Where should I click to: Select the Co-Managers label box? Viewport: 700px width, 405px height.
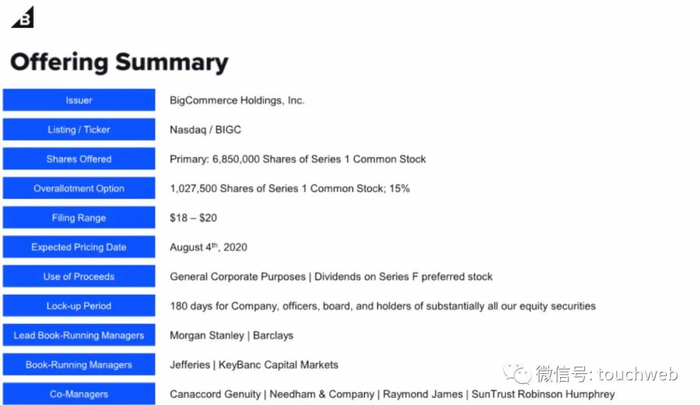tap(79, 394)
